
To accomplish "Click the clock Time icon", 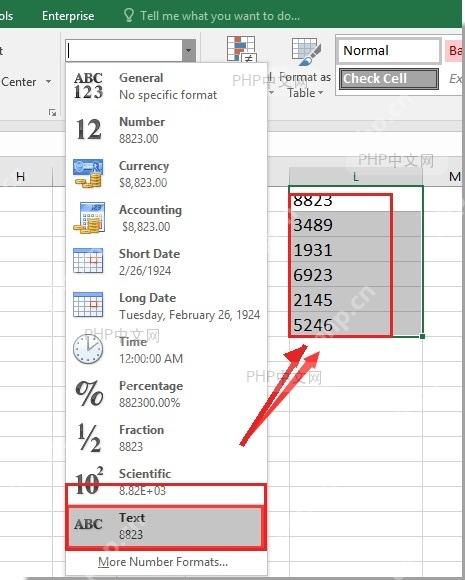I will [x=88, y=349].
